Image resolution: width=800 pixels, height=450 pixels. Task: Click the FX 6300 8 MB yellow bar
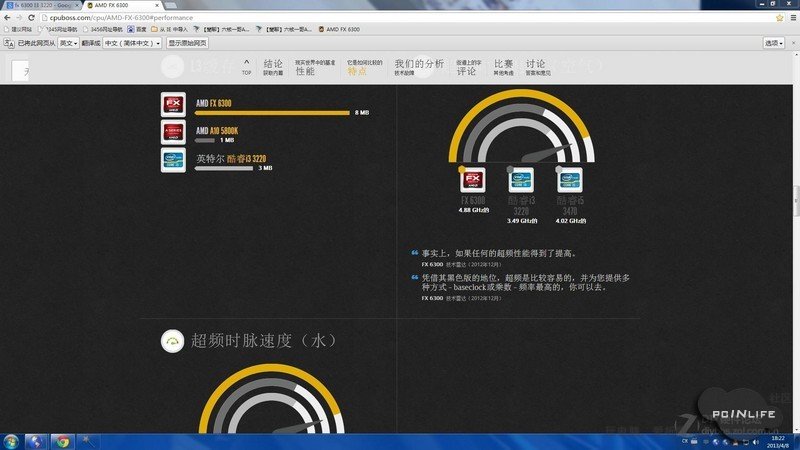tap(272, 113)
